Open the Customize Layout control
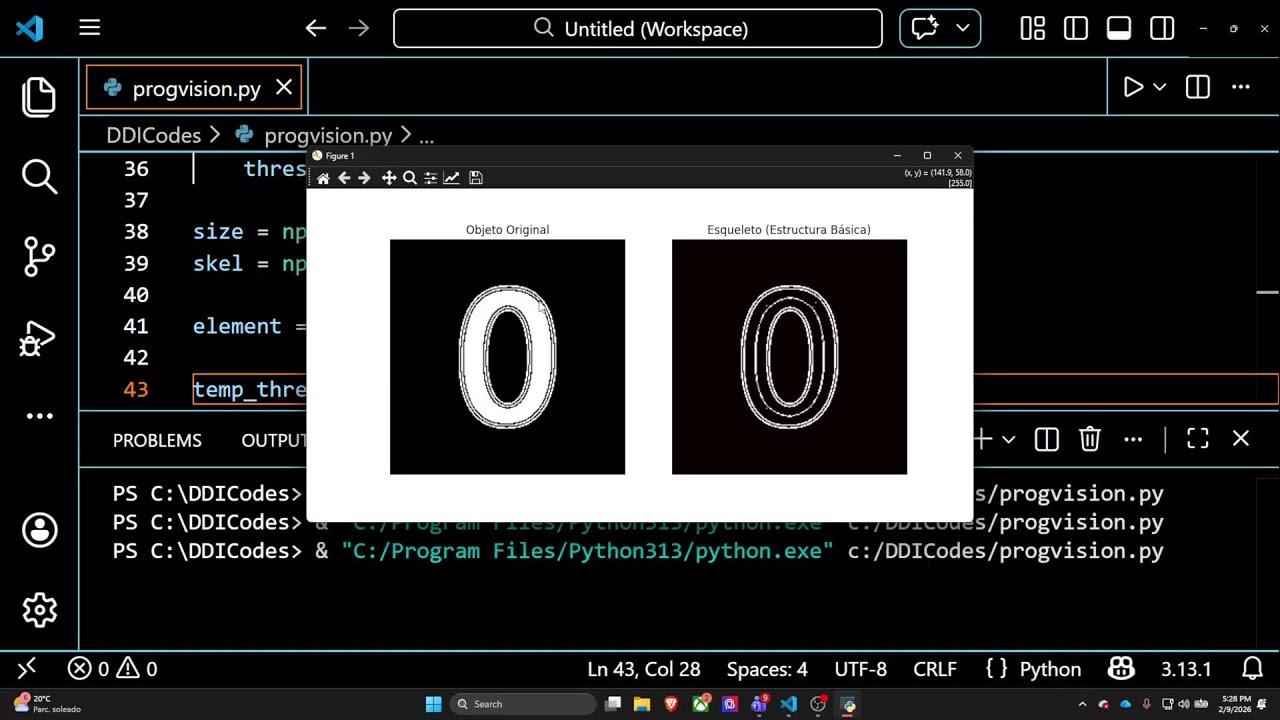The image size is (1280, 720). point(1033,29)
